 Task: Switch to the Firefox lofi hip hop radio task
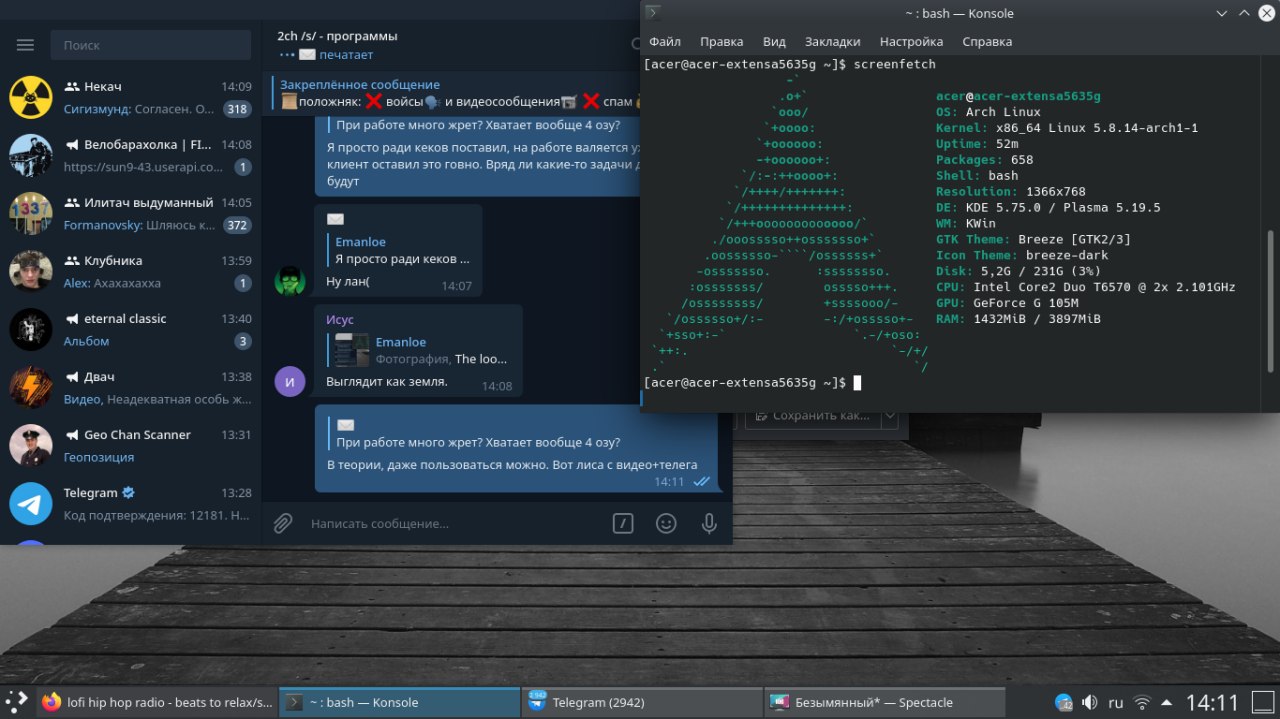point(156,702)
